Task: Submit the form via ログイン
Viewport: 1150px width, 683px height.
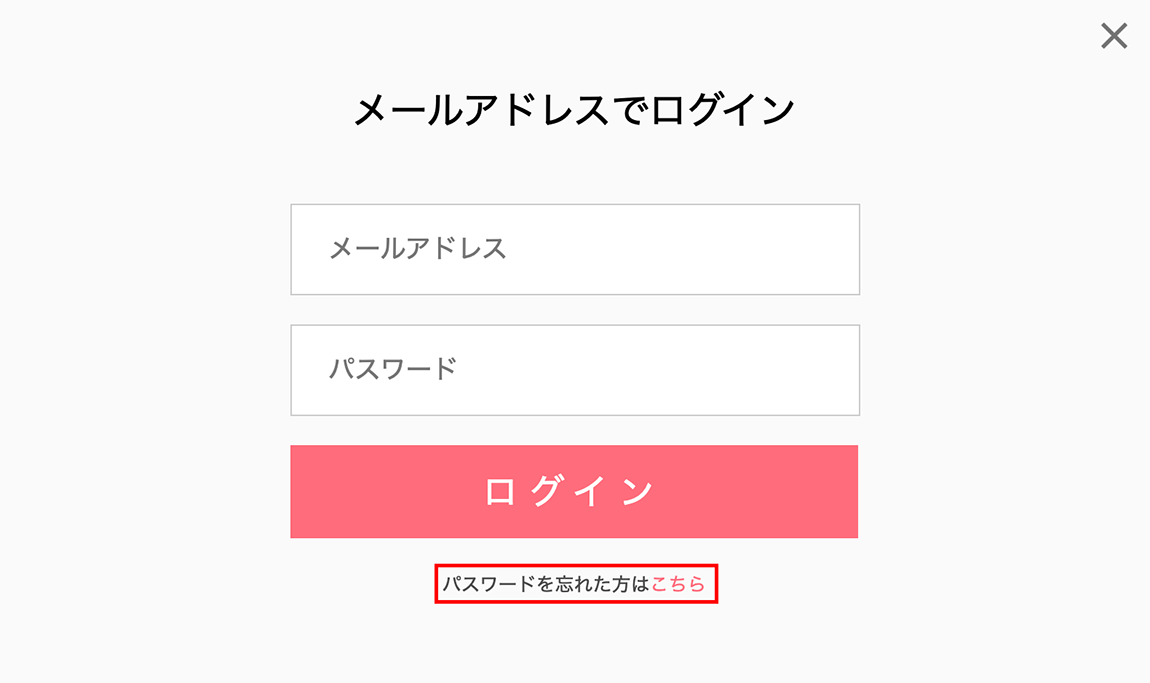Action: (x=574, y=491)
